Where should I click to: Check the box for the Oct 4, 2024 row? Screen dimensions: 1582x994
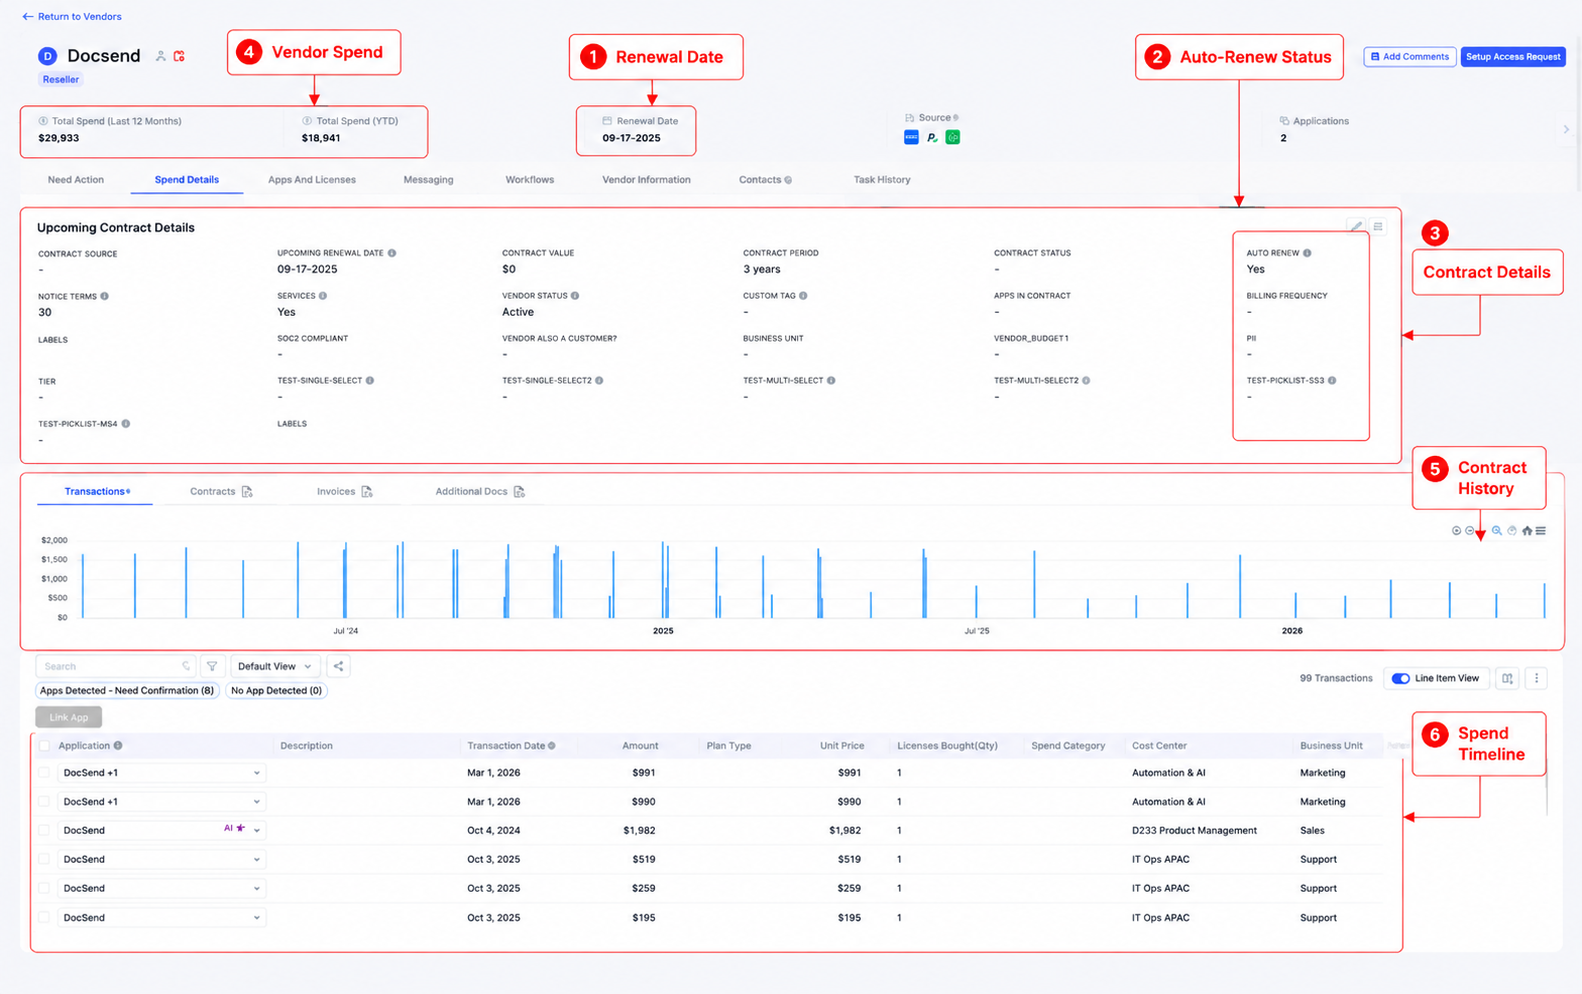44,830
